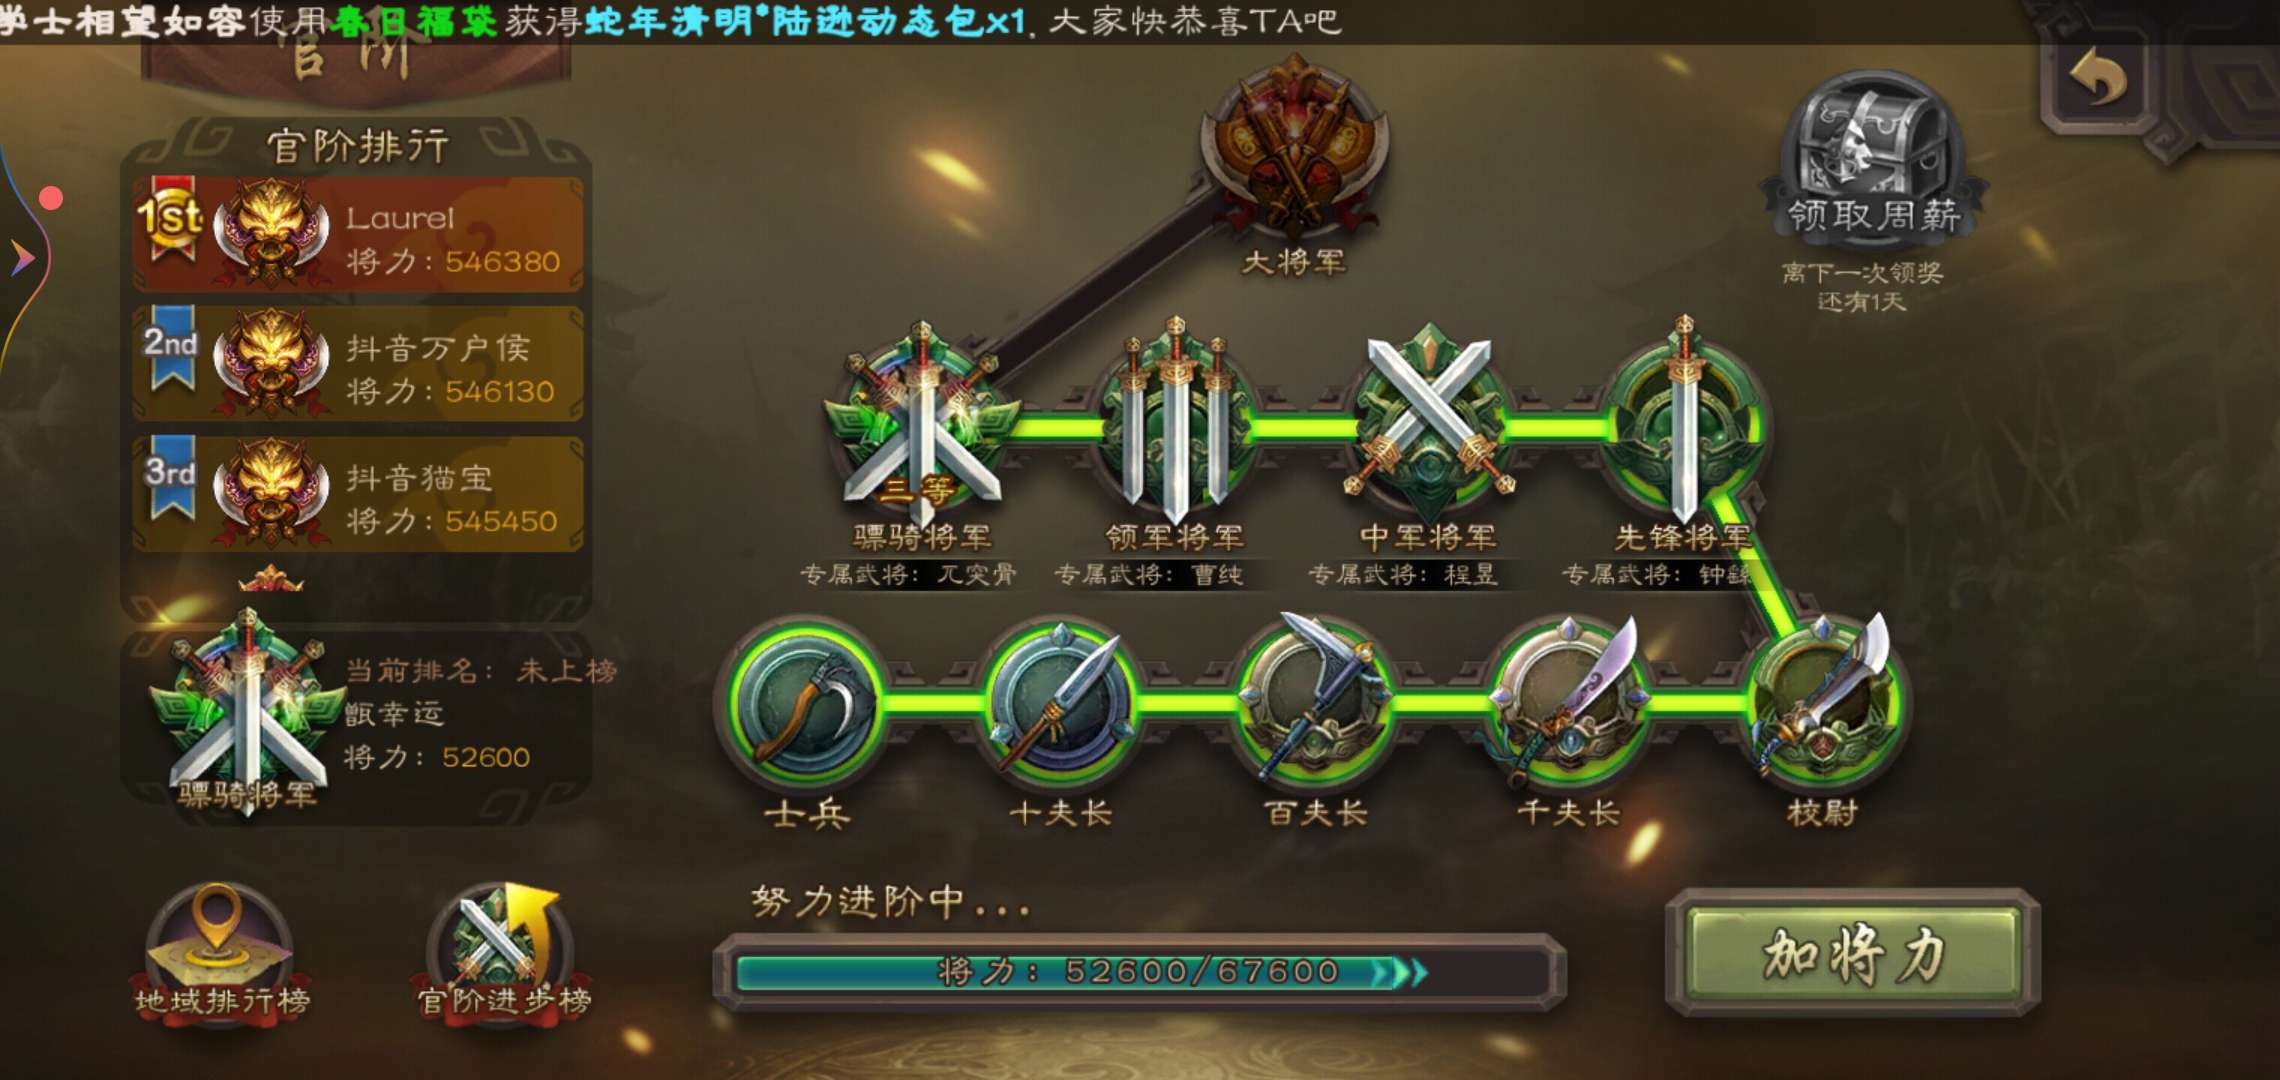The height and width of the screenshot is (1080, 2280).
Task: Open third-place 抖音猫宝 ranking entry
Action: (358, 494)
